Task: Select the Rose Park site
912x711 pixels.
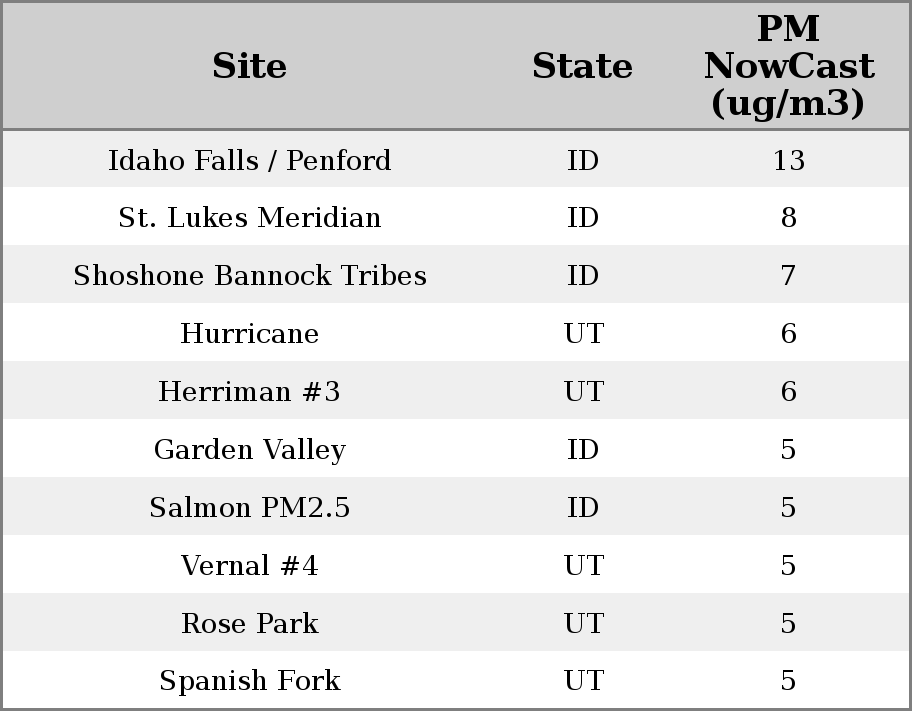Action: [249, 624]
